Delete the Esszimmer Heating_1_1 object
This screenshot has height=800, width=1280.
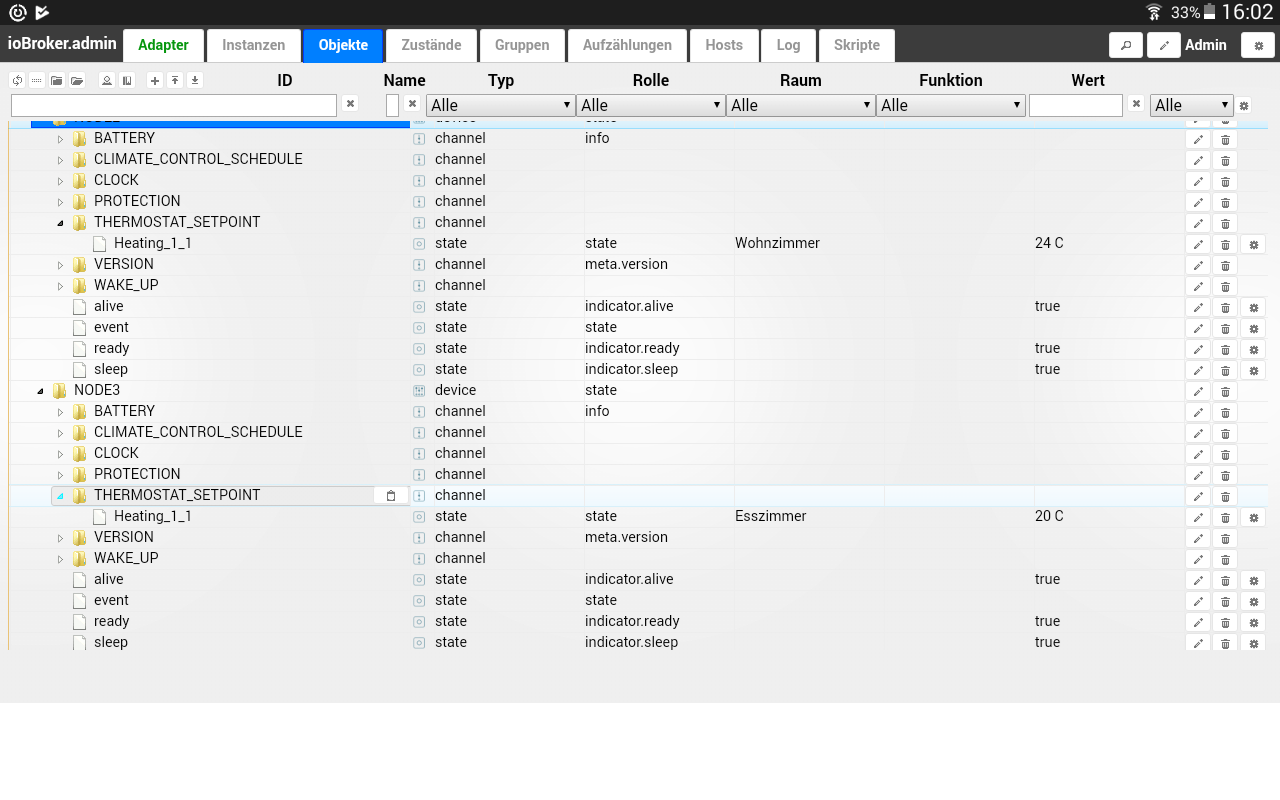[1225, 517]
